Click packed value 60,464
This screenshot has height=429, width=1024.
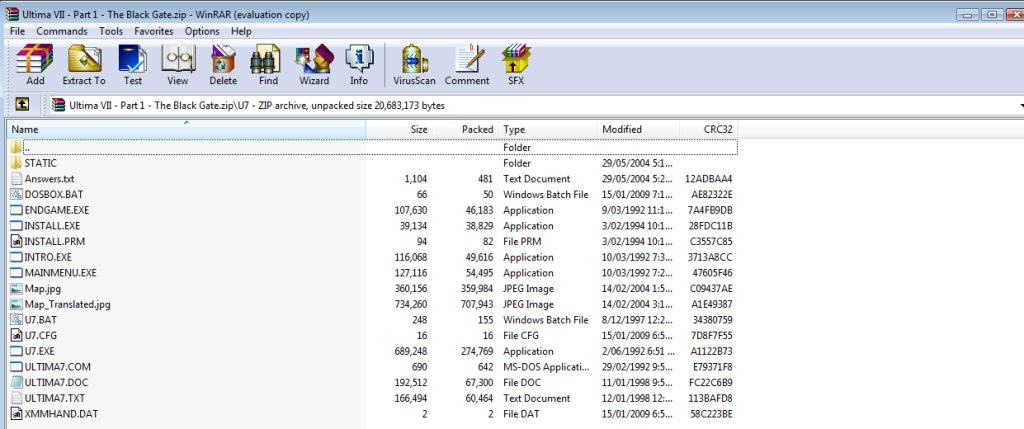(x=479, y=398)
